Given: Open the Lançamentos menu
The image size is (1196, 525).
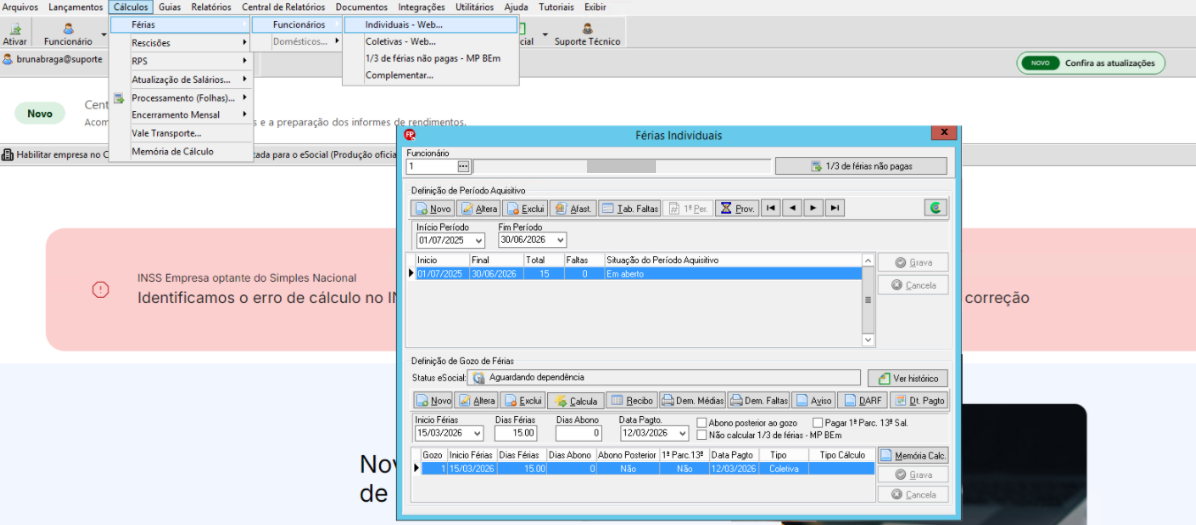Looking at the screenshot, I should (75, 7).
